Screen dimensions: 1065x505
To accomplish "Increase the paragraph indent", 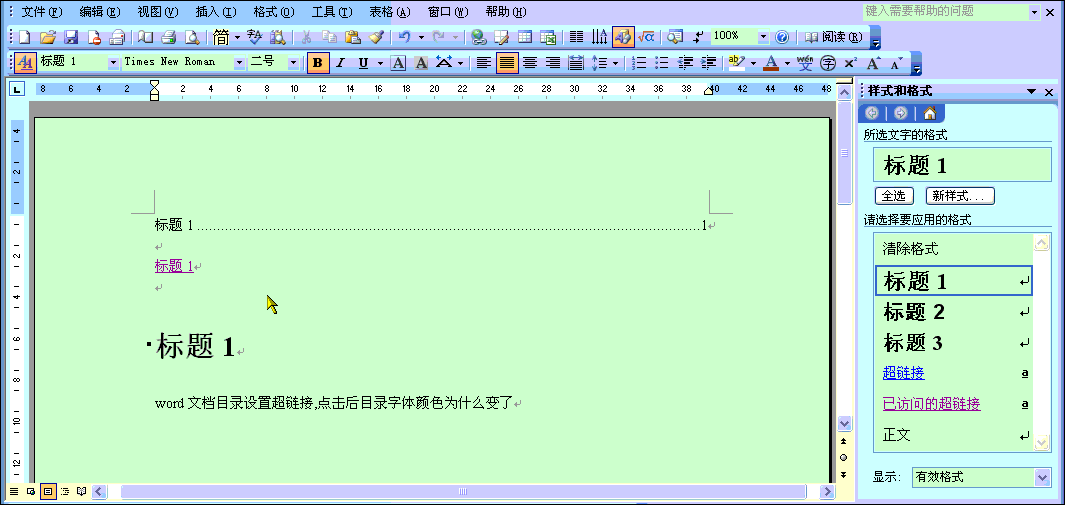I will (708, 63).
